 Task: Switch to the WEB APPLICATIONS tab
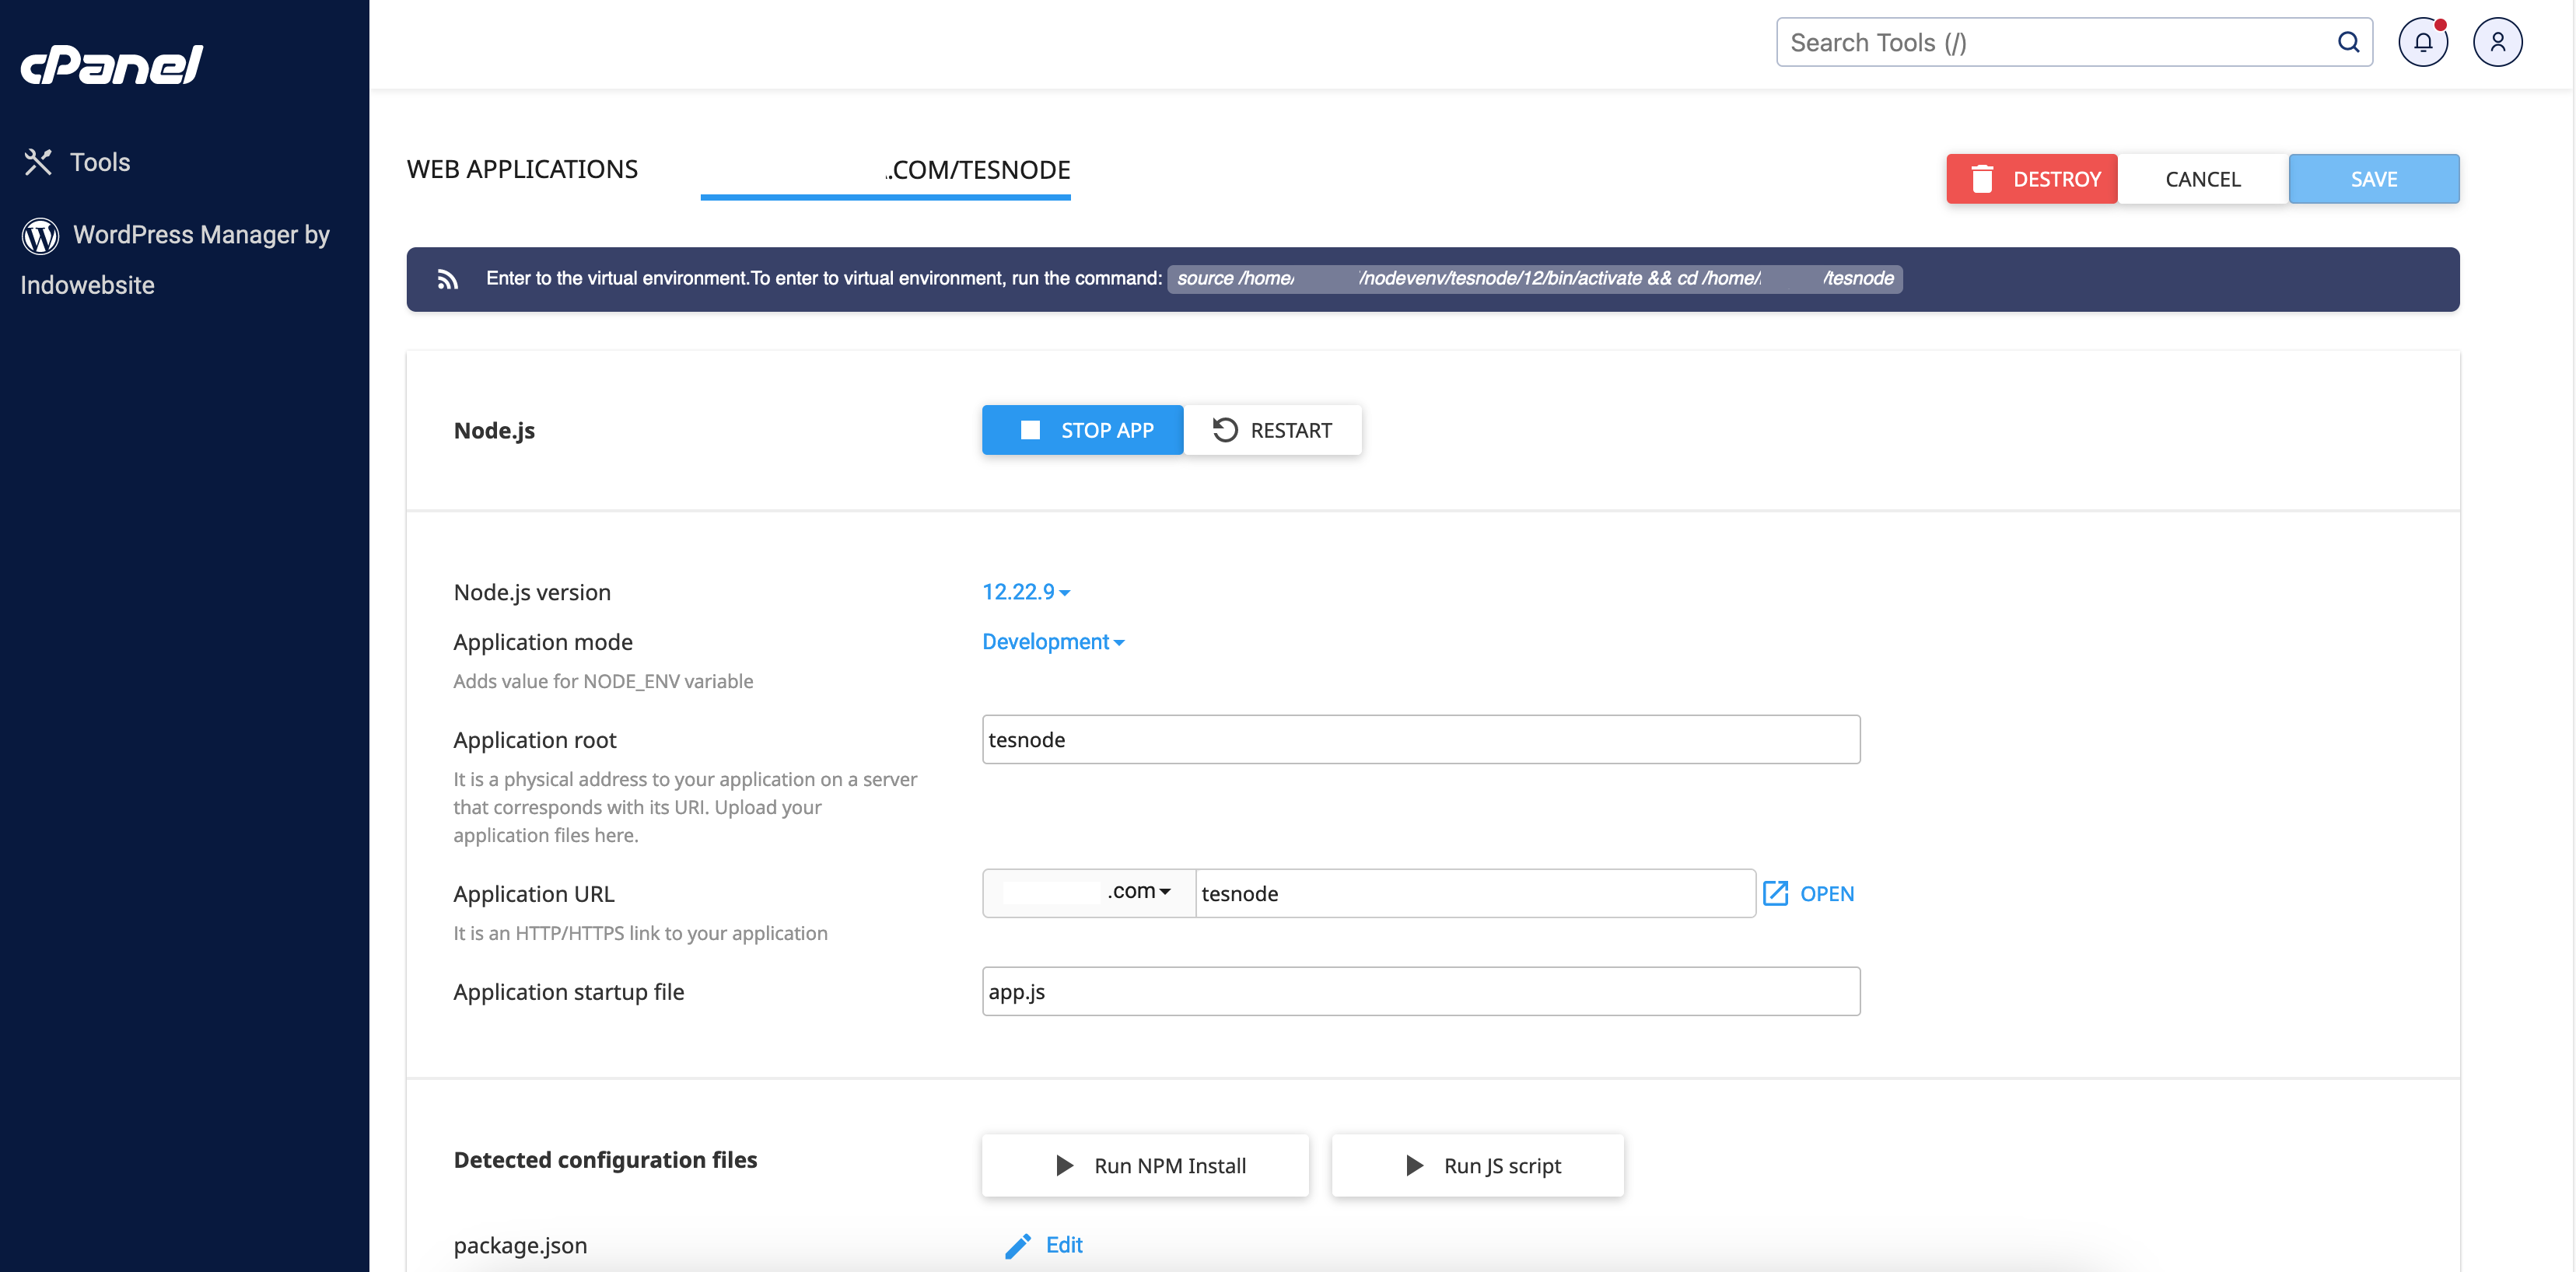[522, 169]
